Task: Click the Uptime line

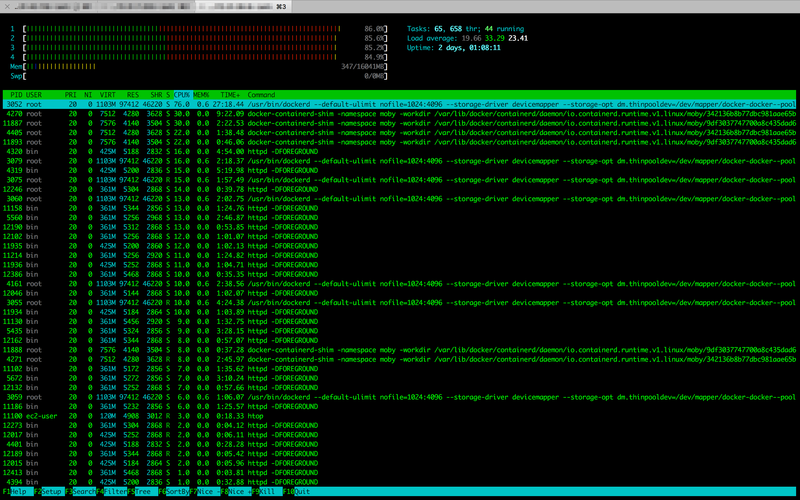Action: click(454, 48)
